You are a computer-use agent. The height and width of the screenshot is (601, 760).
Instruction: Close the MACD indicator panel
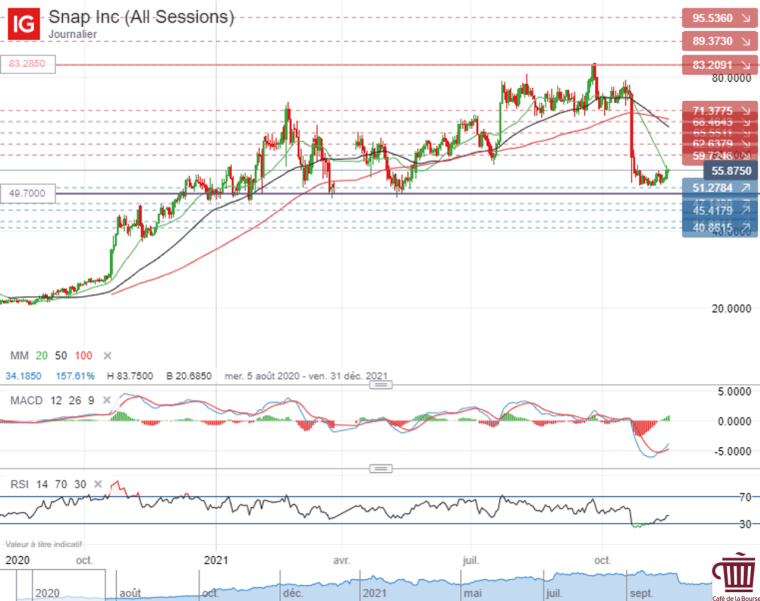107,400
